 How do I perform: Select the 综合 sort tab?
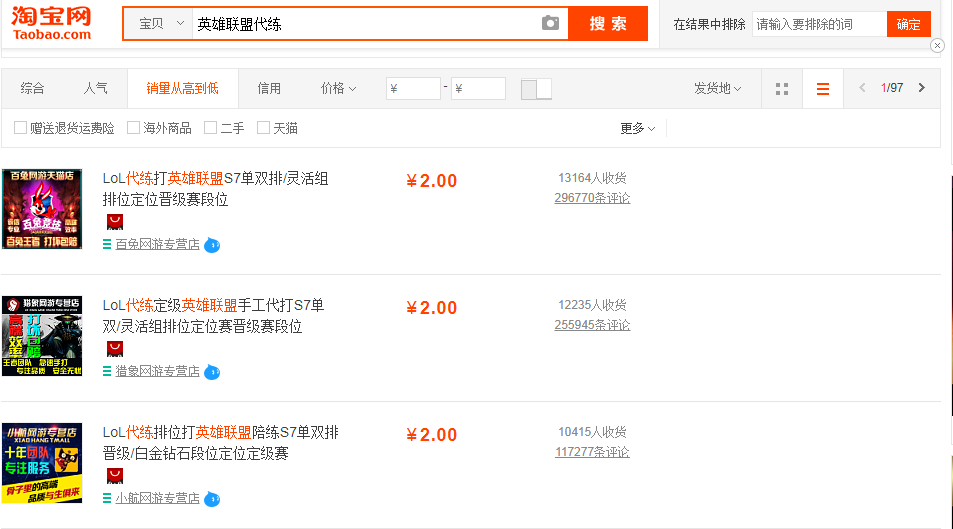pos(32,89)
